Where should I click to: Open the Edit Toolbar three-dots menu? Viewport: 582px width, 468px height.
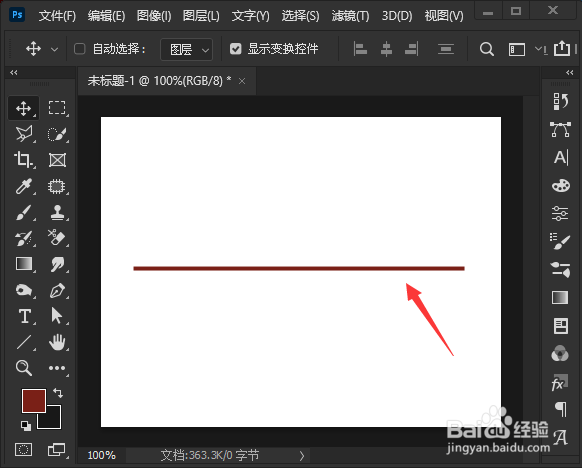(x=57, y=368)
